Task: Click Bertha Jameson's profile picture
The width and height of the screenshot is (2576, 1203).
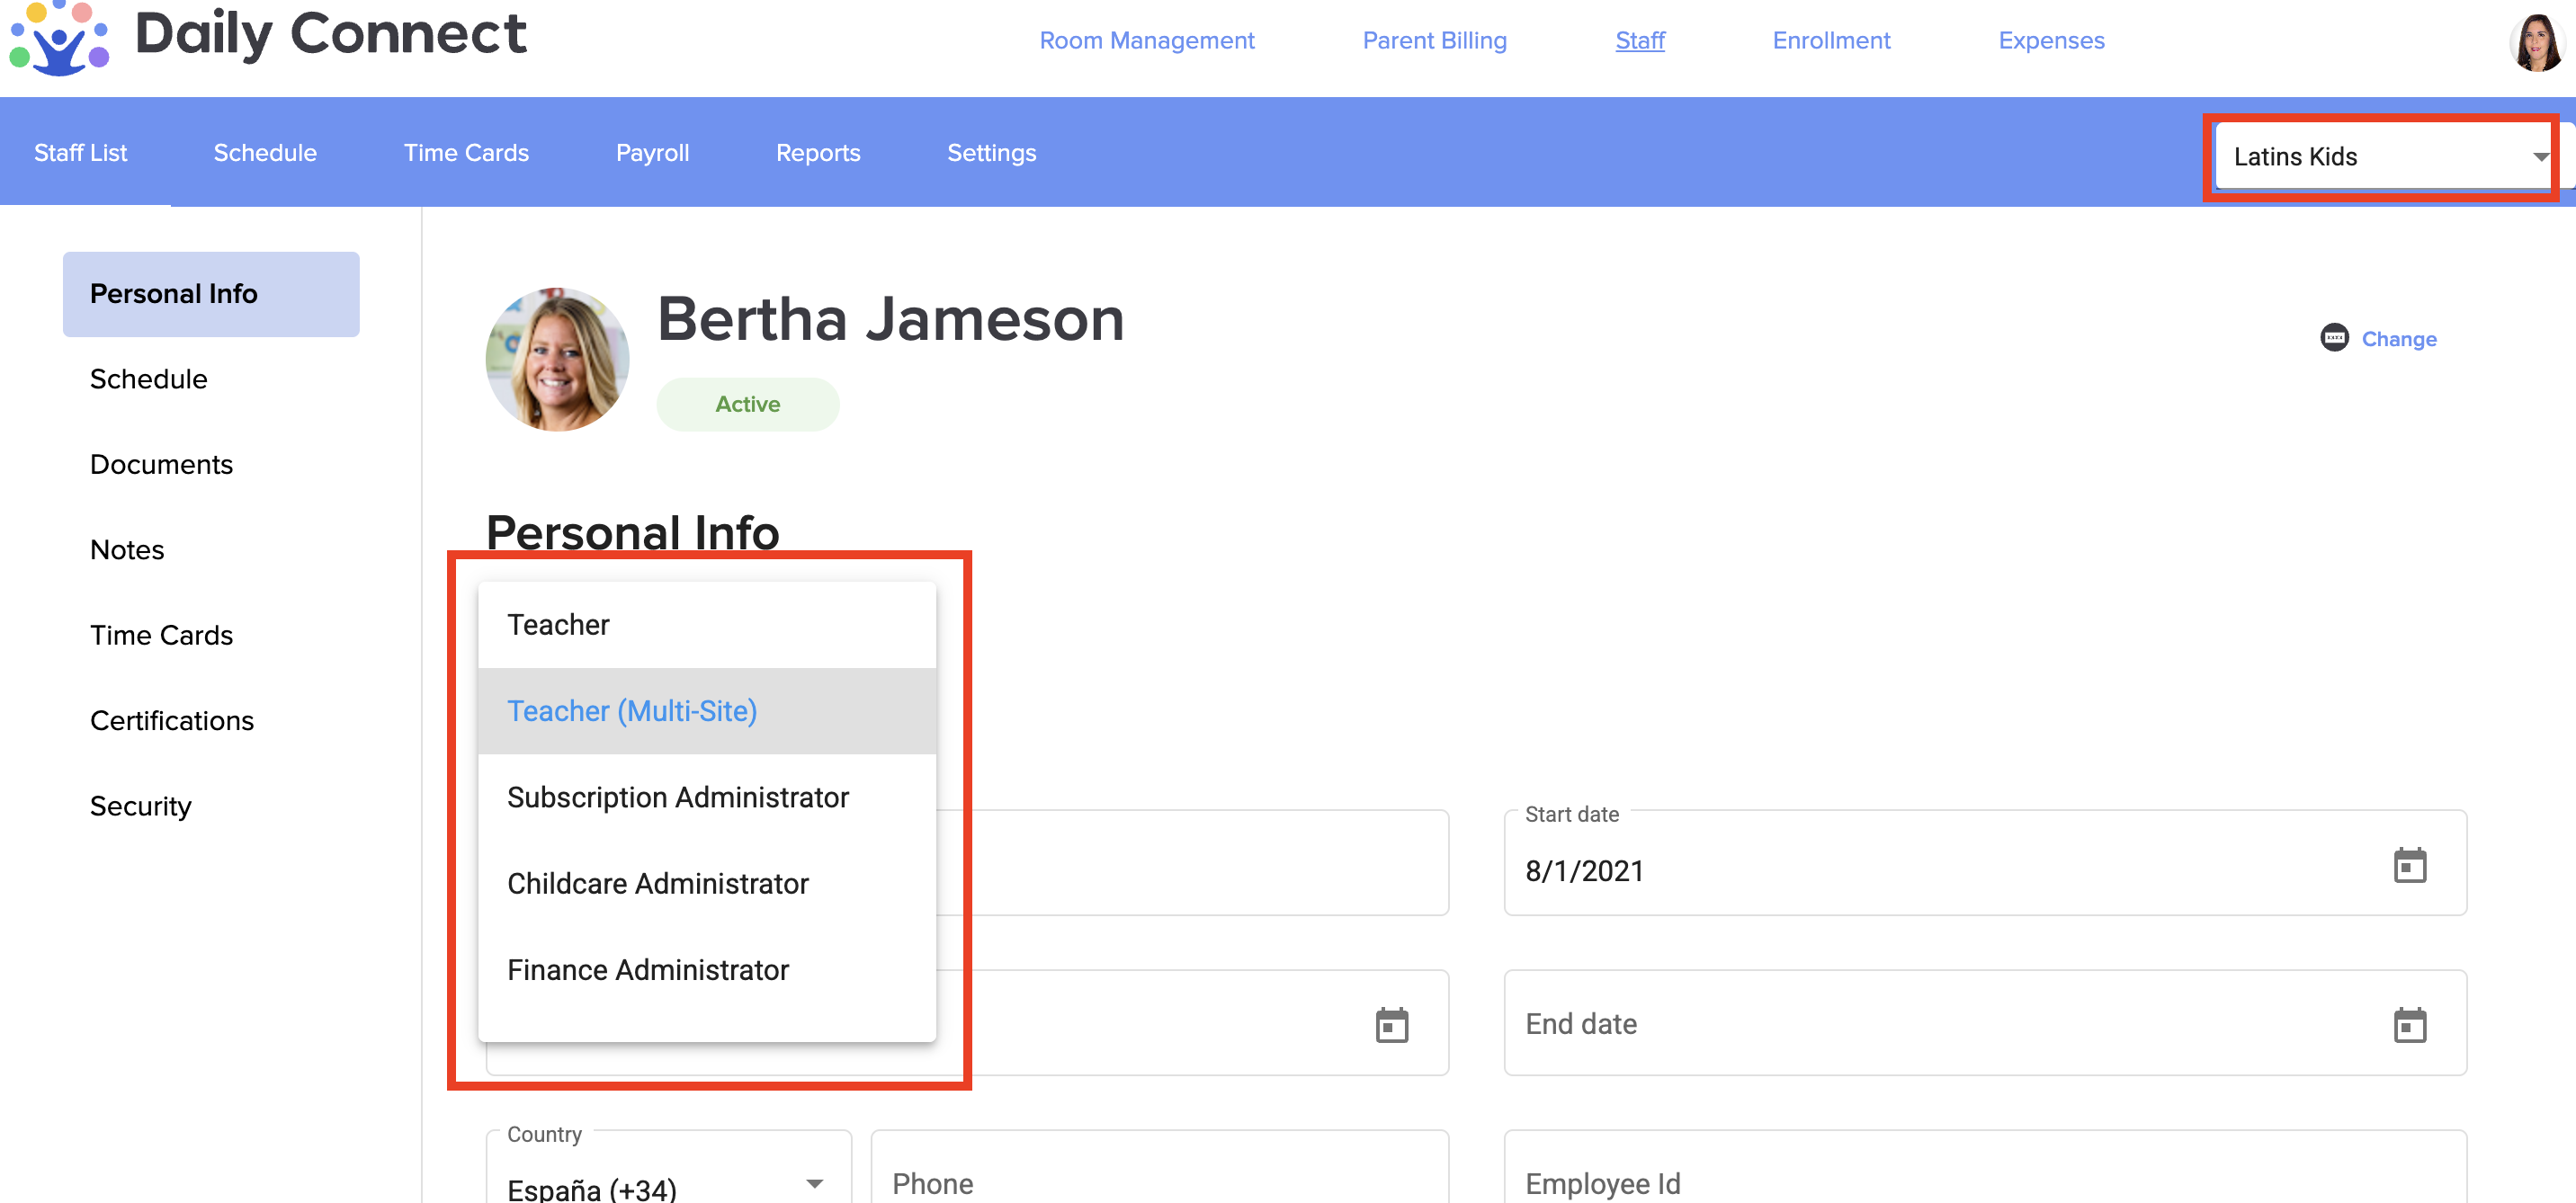Action: [x=557, y=360]
